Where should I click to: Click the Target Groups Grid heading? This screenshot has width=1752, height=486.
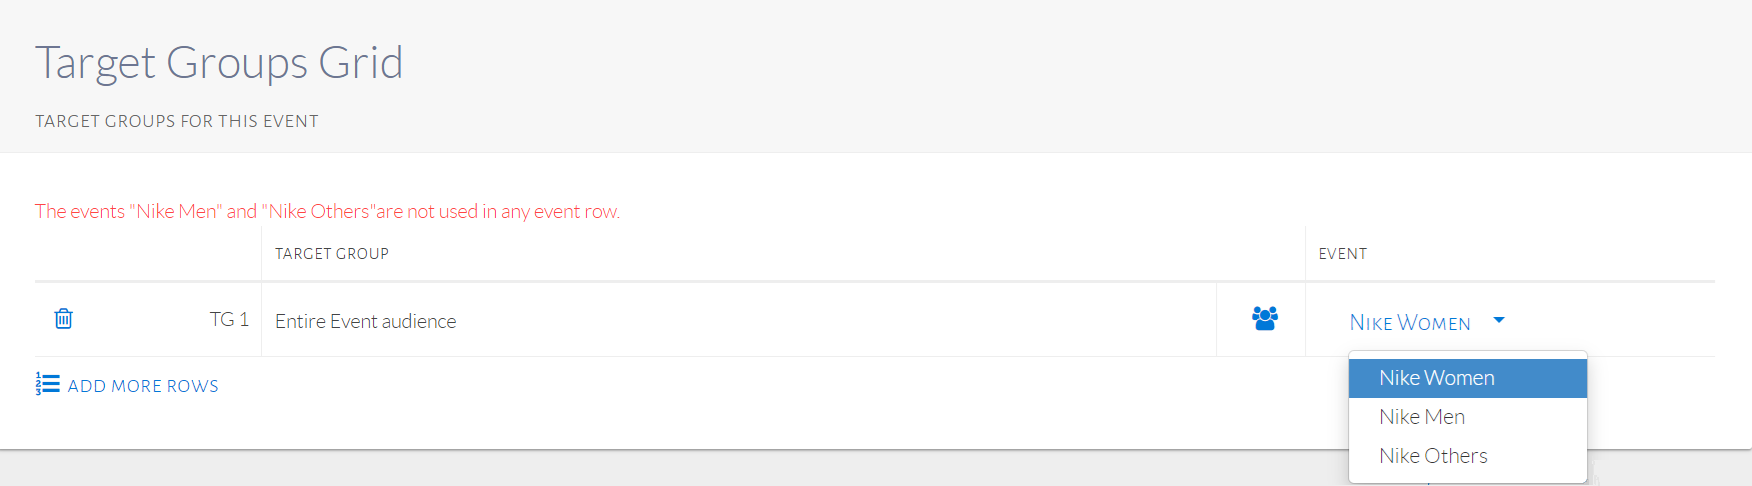219,62
